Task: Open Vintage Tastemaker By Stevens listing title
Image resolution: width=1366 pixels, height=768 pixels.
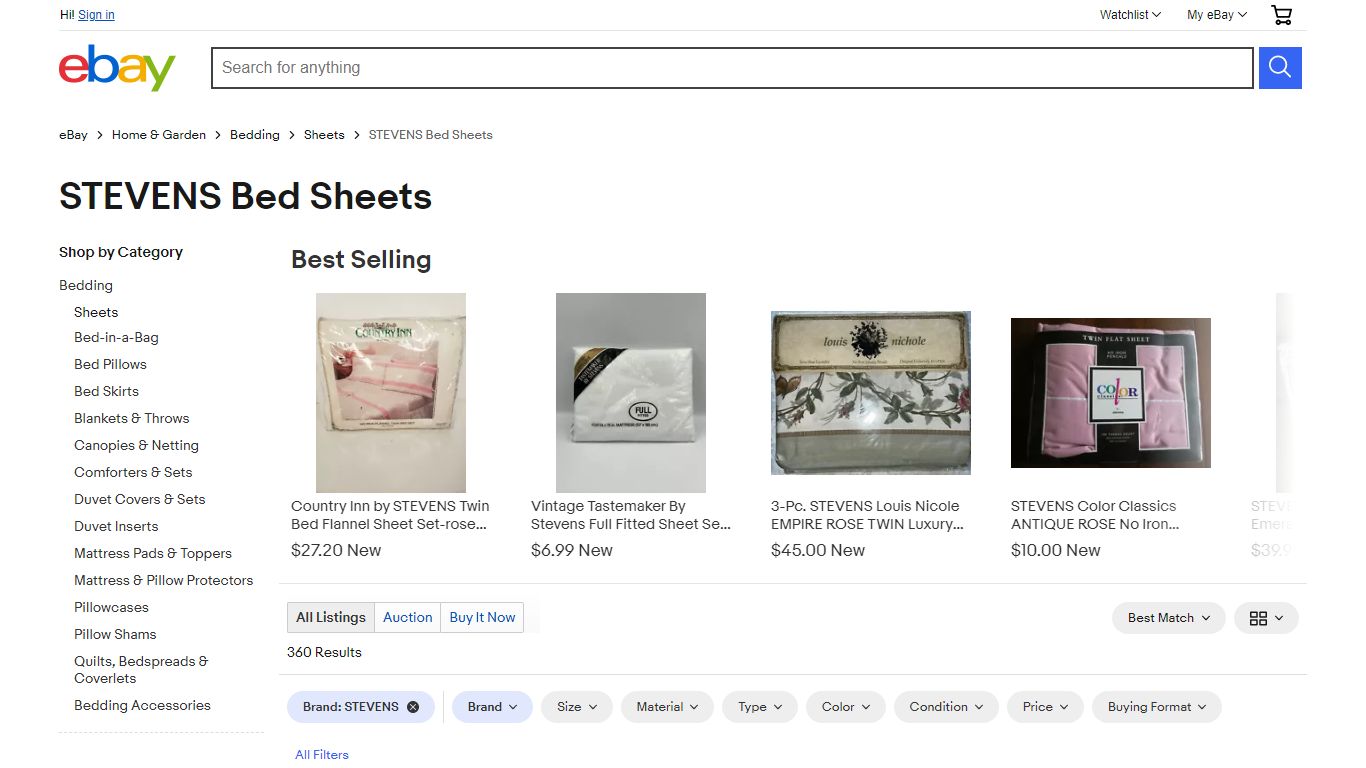Action: [631, 515]
